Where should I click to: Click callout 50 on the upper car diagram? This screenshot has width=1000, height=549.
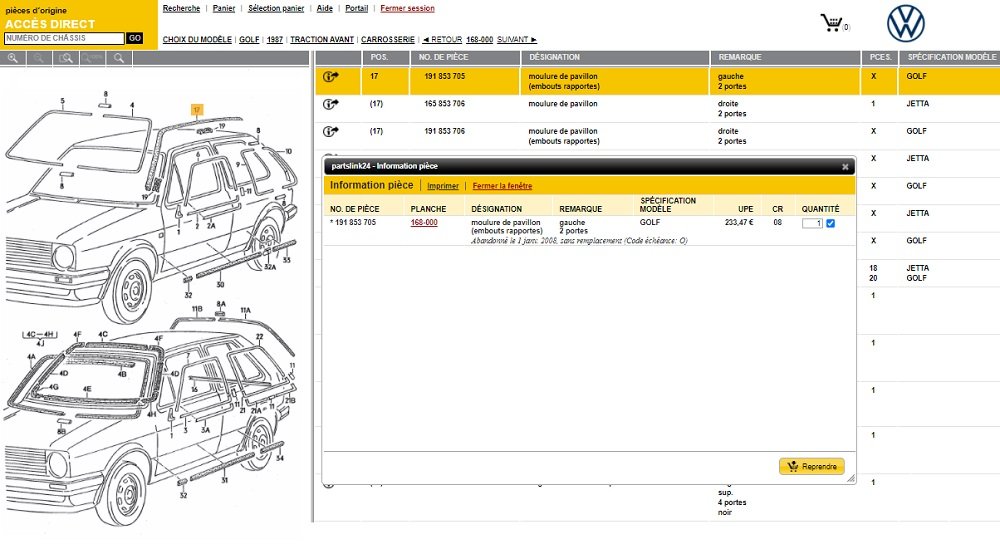(x=220, y=285)
